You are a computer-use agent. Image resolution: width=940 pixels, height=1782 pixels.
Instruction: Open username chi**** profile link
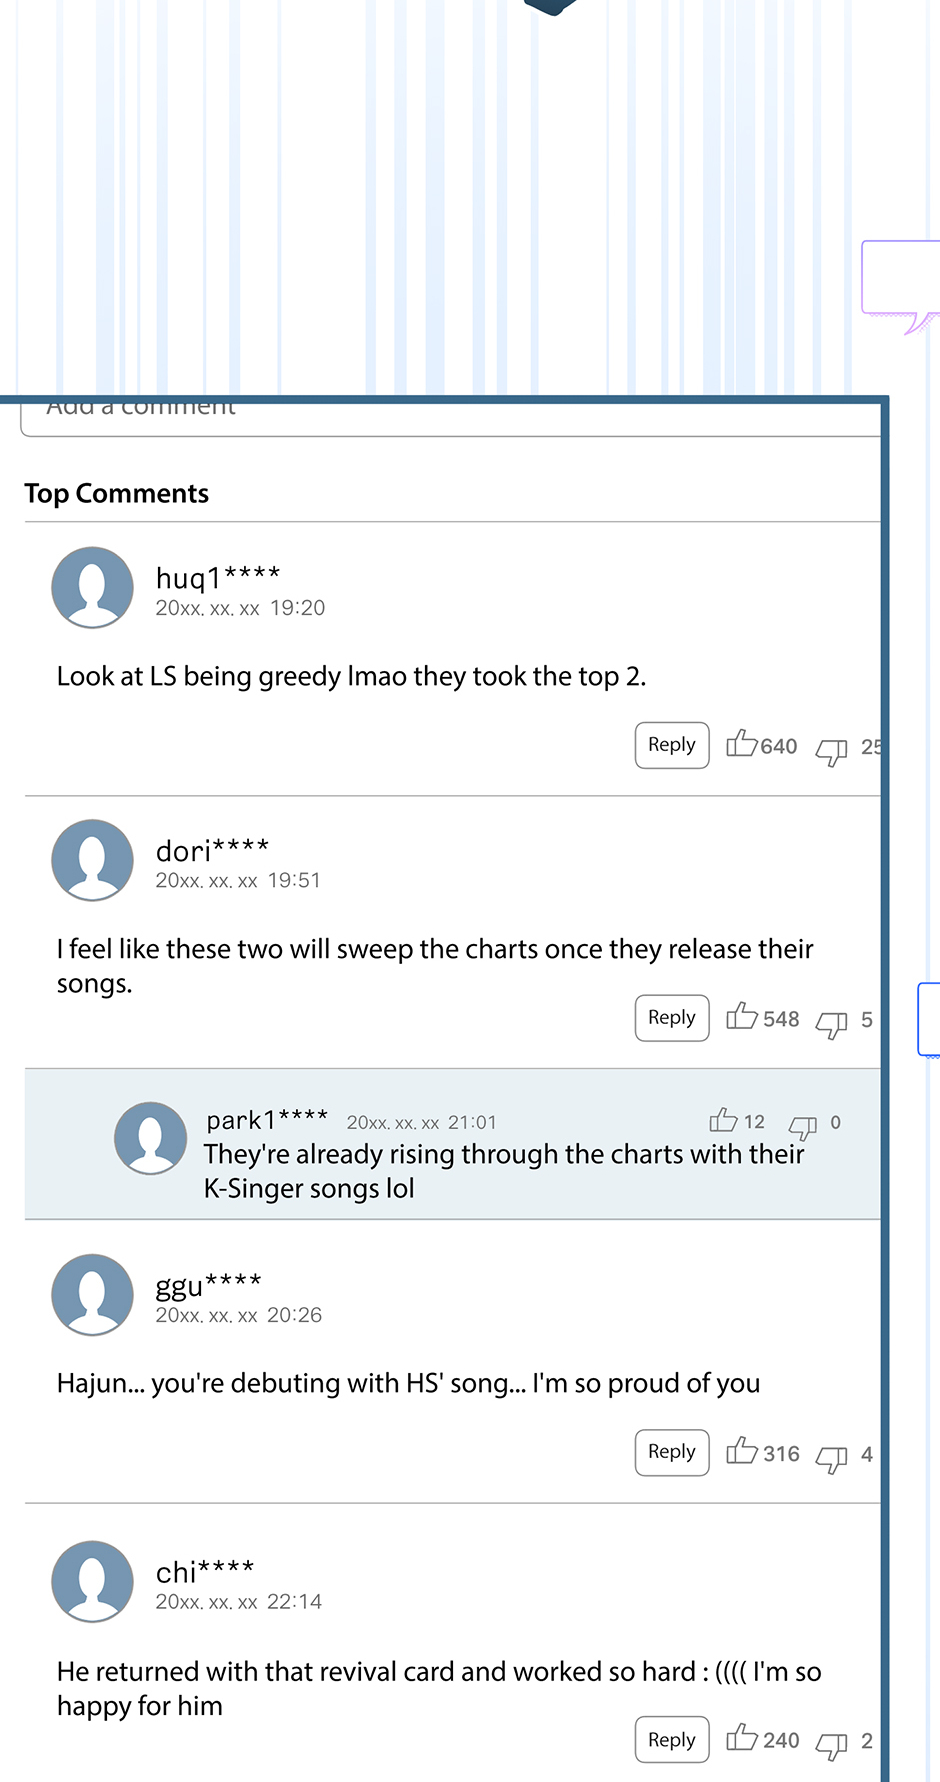pos(205,1572)
